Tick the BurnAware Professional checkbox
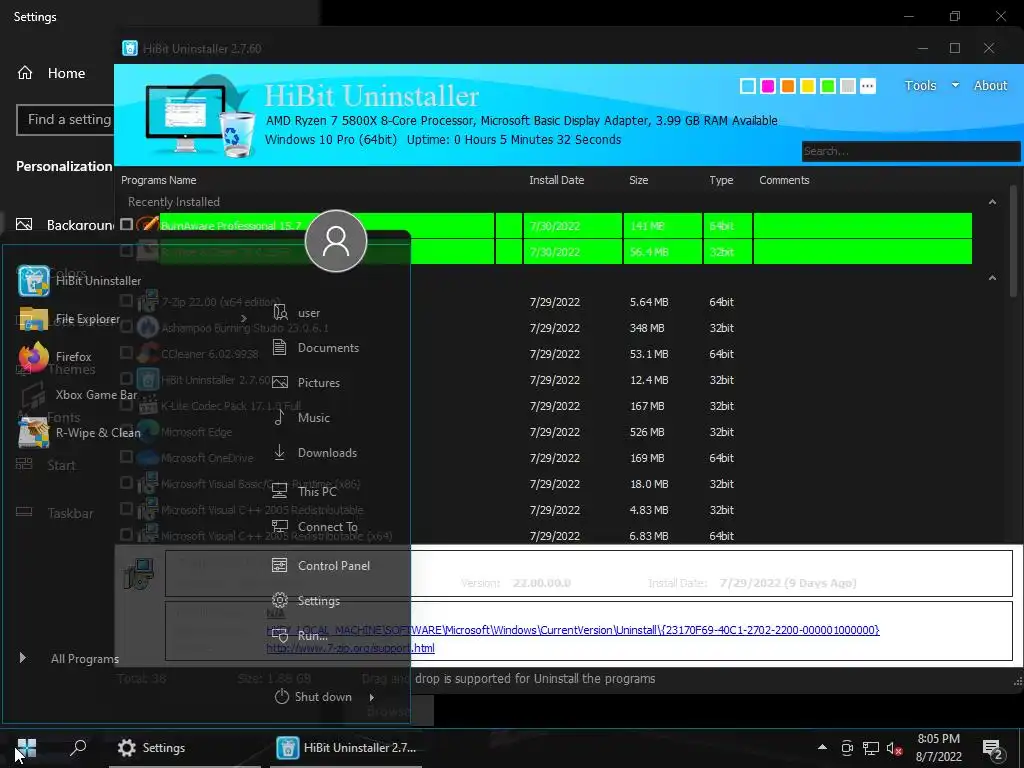This screenshot has height=768, width=1024. pyautogui.click(x=127, y=225)
